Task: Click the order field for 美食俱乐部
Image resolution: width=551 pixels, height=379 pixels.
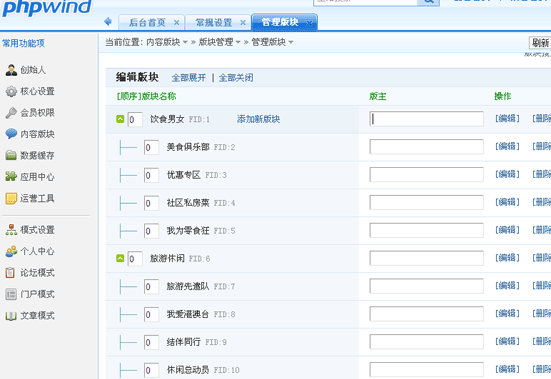Action: (x=151, y=147)
